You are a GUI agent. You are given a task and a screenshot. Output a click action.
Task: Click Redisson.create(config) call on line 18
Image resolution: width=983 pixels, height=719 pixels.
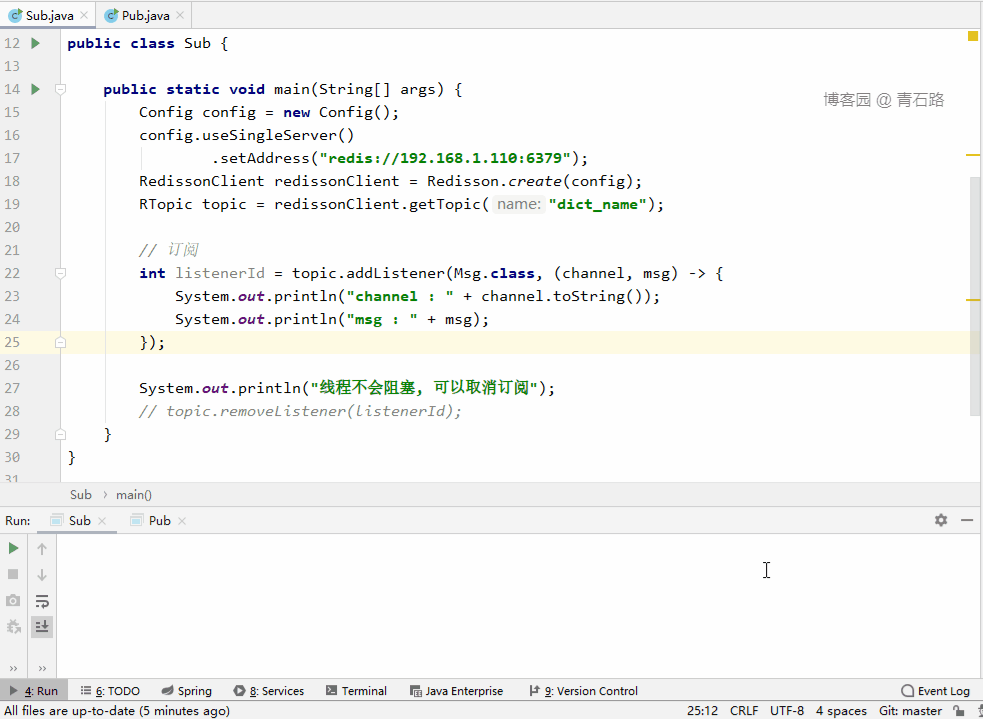(530, 181)
